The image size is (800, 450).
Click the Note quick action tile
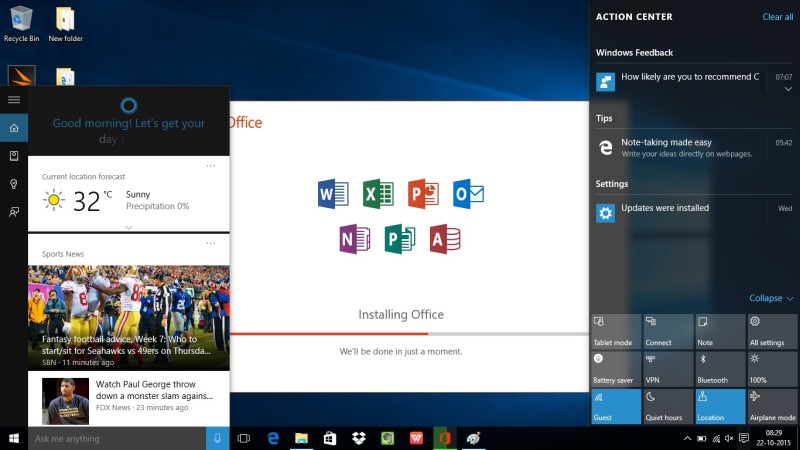[x=720, y=331]
